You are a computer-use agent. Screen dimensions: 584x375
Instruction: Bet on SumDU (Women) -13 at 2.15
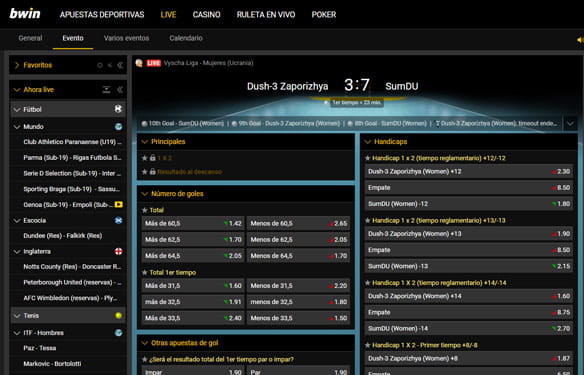coord(469,266)
